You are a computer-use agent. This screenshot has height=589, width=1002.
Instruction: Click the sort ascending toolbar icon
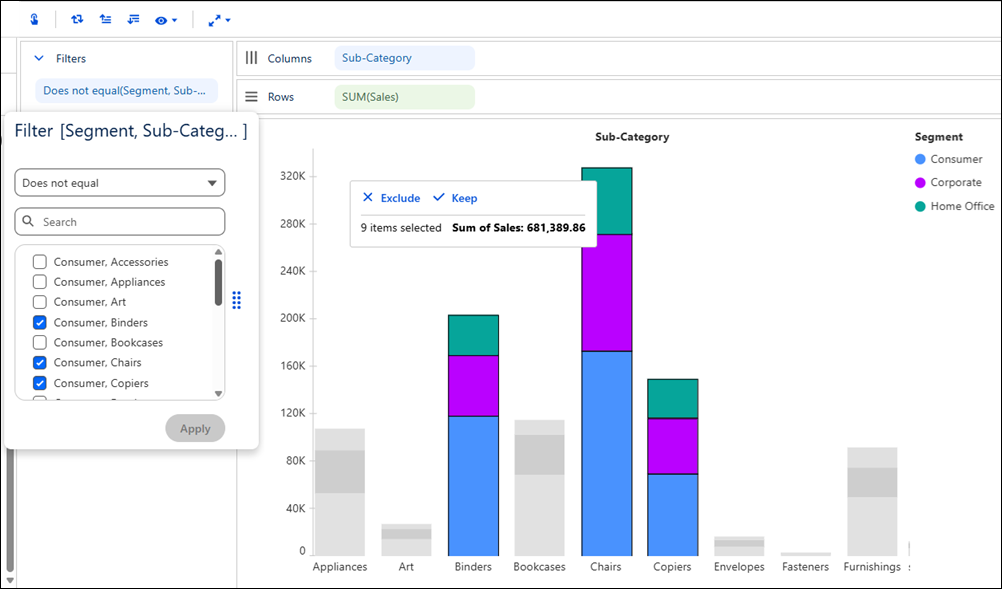pos(105,20)
